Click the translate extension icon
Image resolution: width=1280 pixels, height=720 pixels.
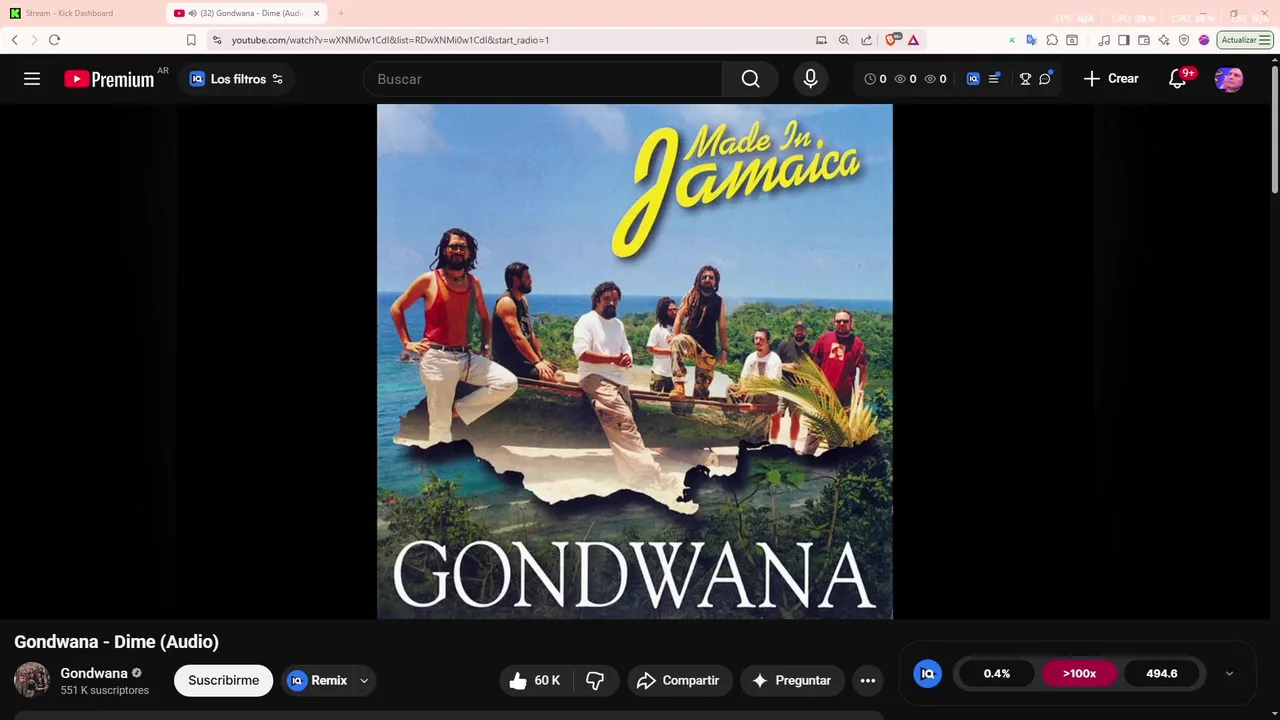tap(1033, 40)
